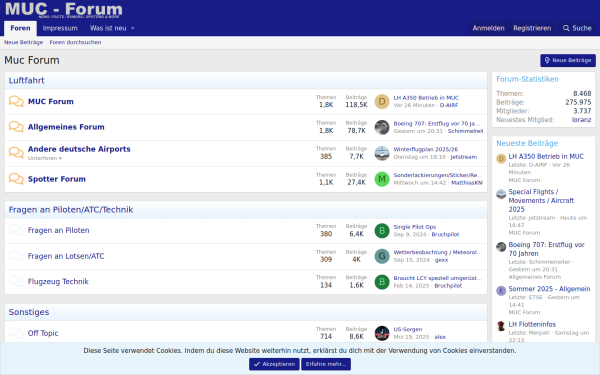Open Special Flights / Movements sidebar thread
The image size is (600, 375).
[541, 201]
